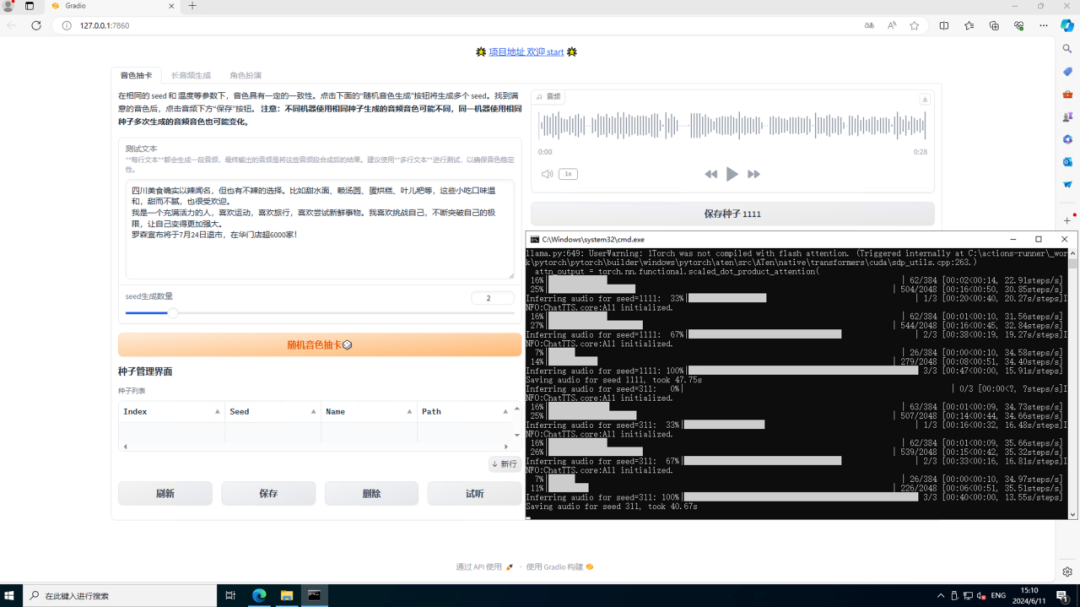
Task: Click the cmd.exe window vertical scrollbar
Action: [1072, 384]
